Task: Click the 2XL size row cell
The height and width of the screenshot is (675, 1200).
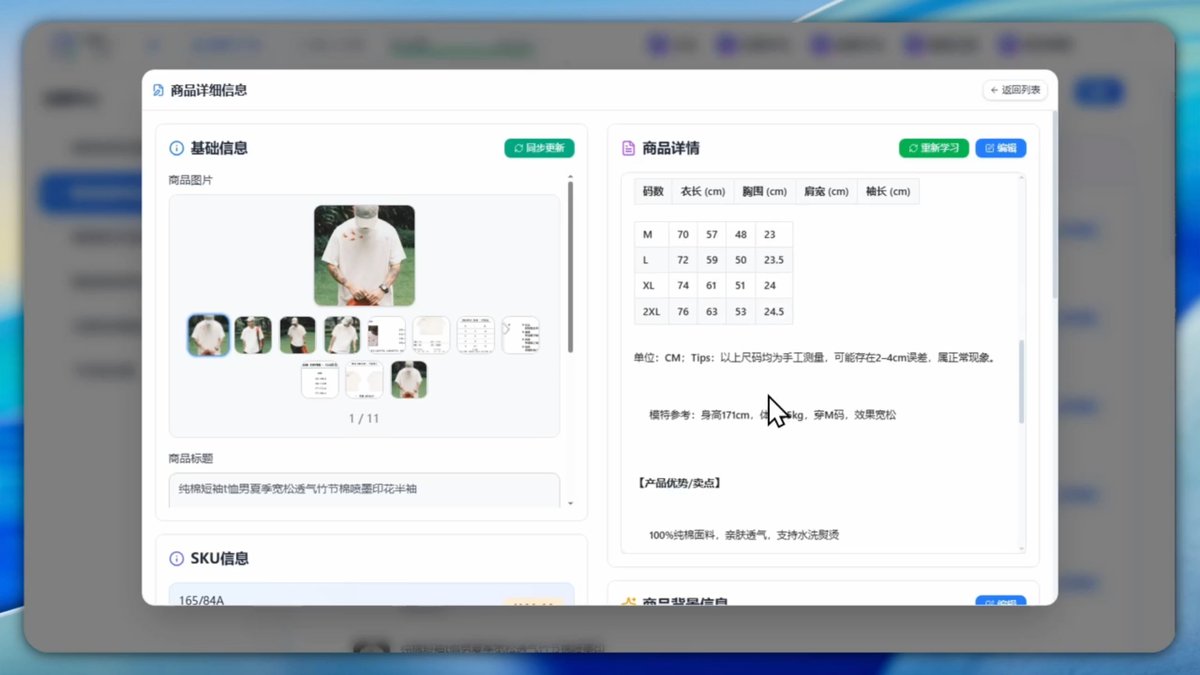Action: [652, 311]
